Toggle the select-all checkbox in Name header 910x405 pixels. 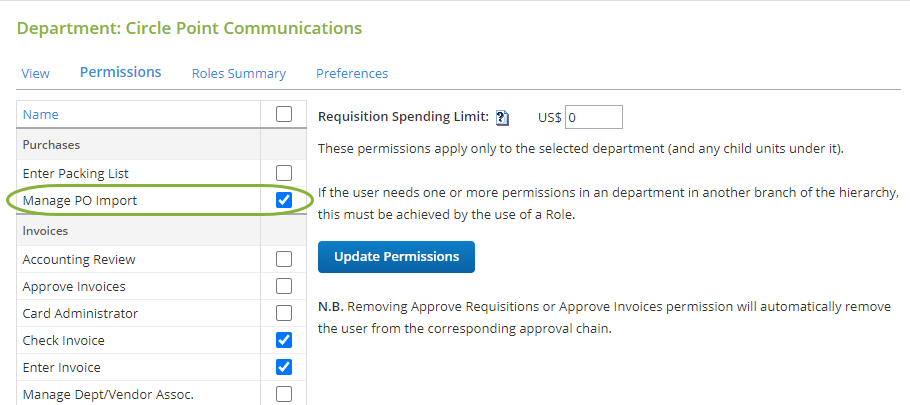coord(284,114)
